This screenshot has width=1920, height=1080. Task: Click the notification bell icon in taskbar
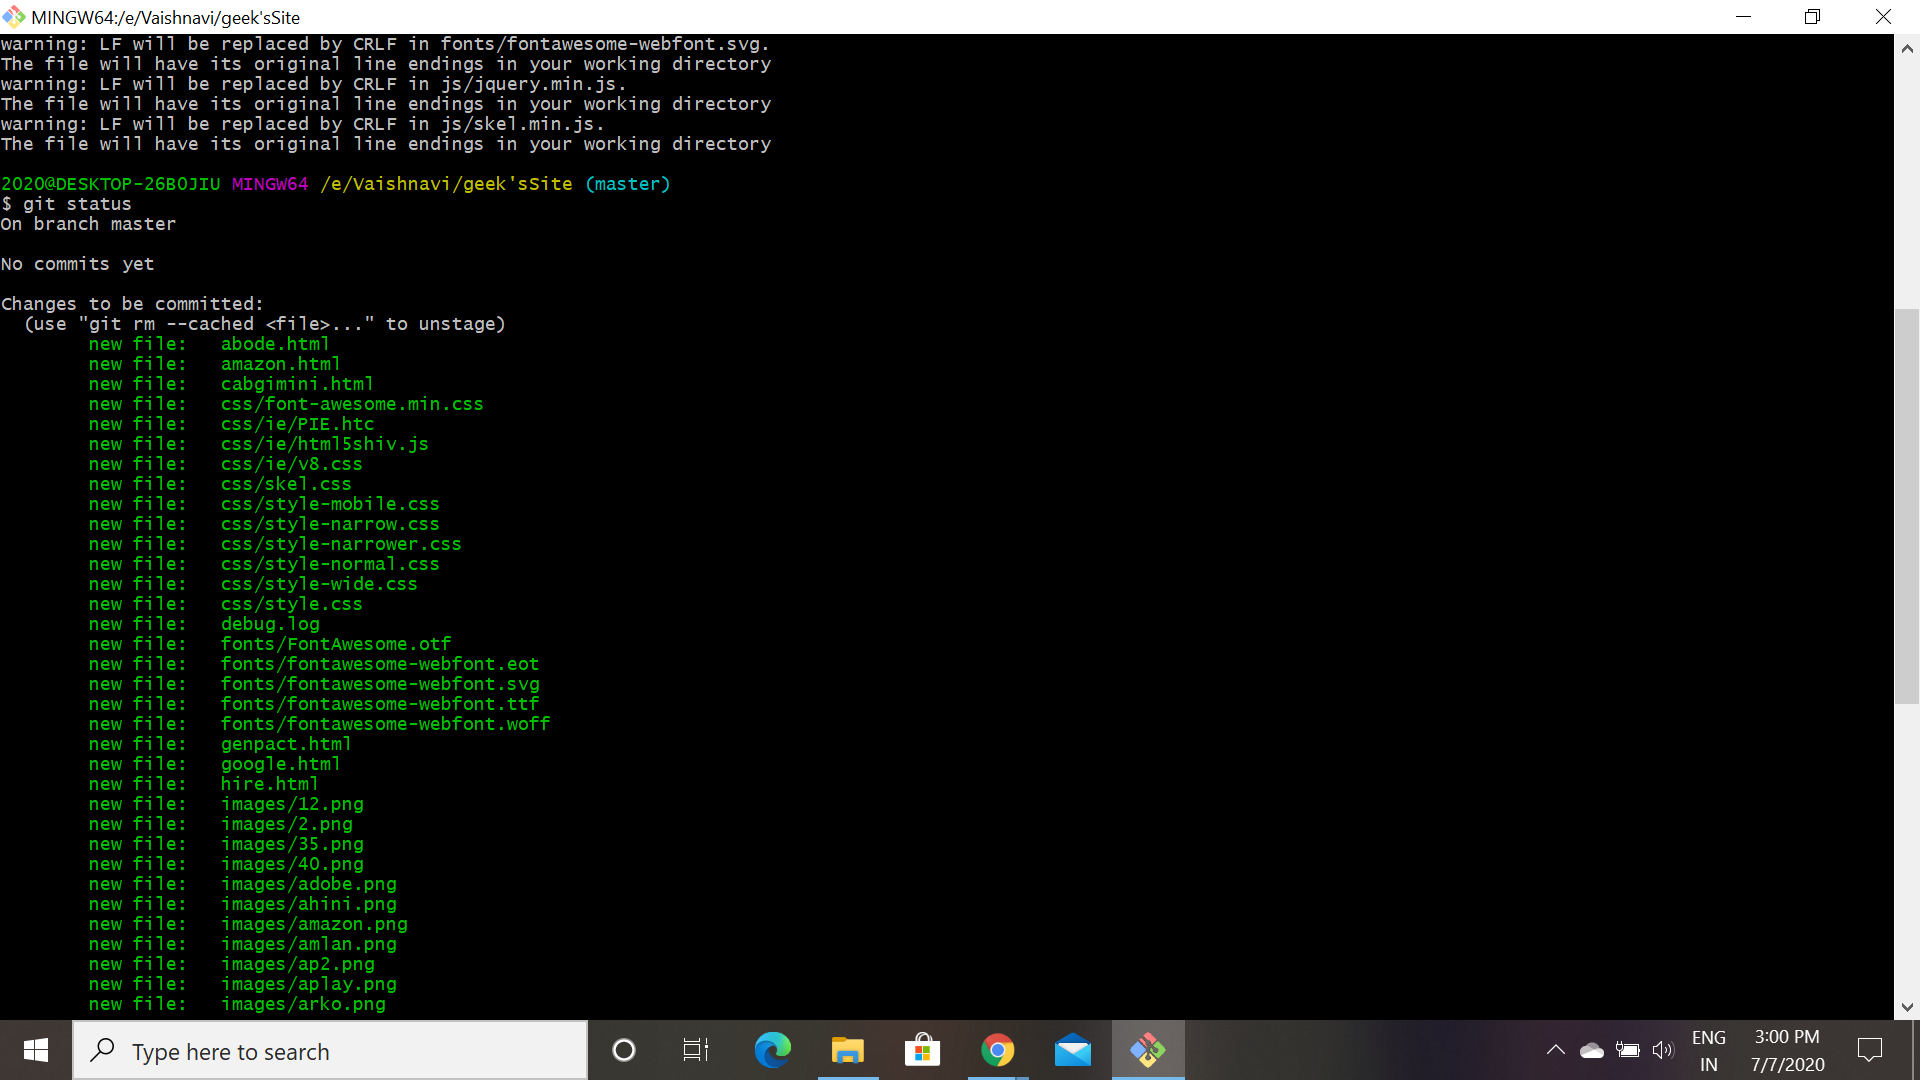(x=1870, y=1051)
